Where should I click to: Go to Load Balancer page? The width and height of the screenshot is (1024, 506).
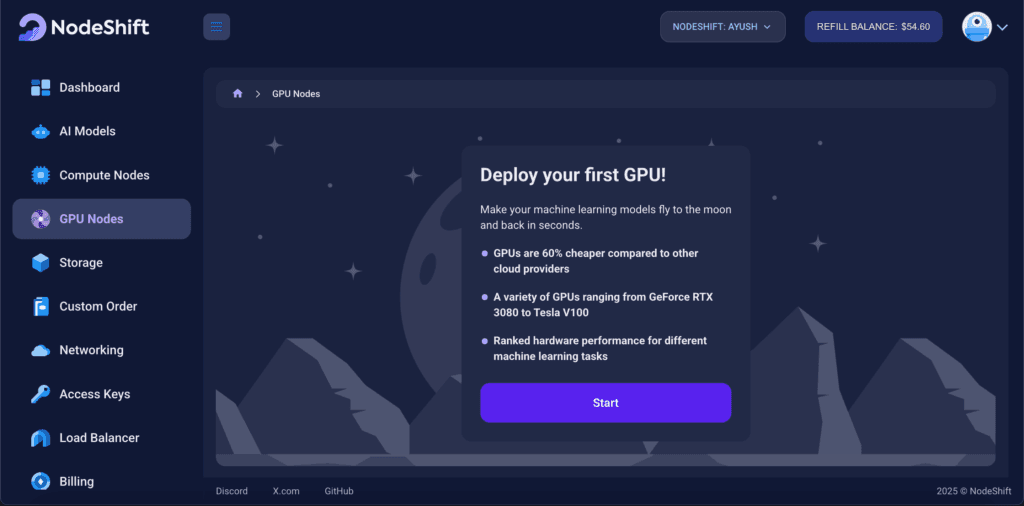point(102,438)
